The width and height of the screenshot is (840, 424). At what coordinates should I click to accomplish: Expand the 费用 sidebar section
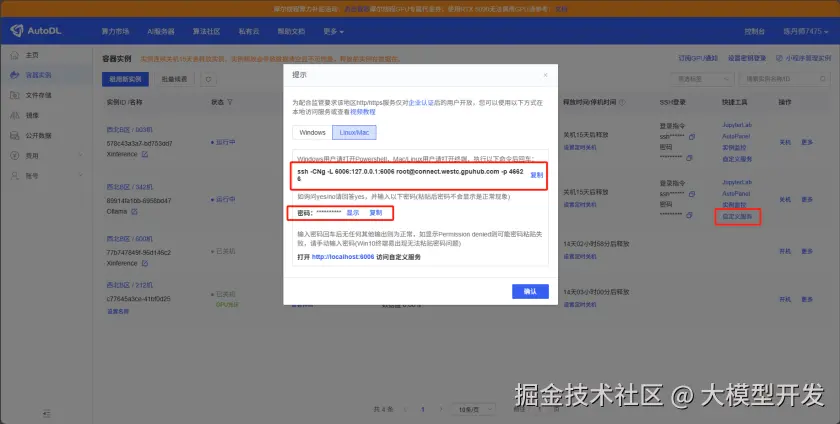click(46, 155)
